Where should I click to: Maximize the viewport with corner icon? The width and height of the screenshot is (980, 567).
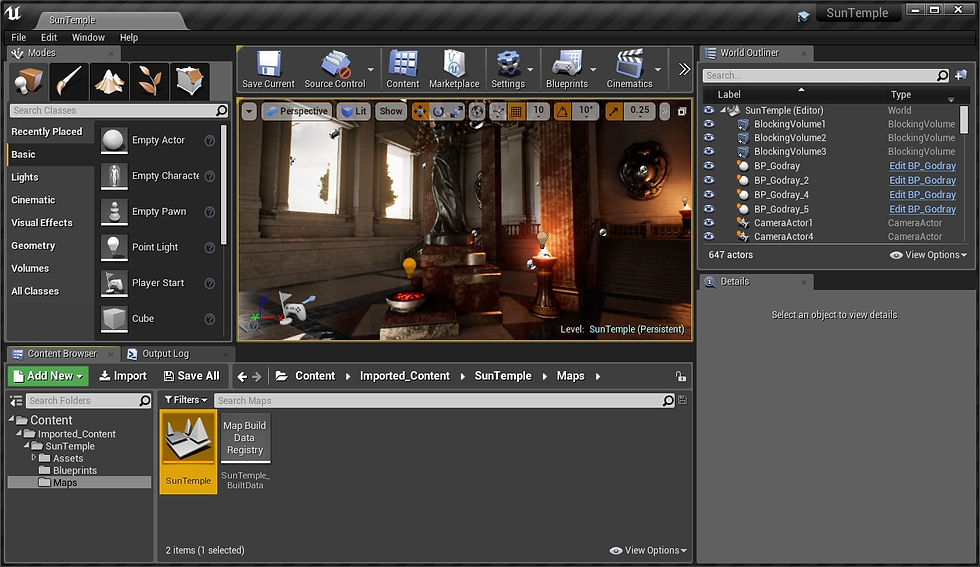tap(682, 112)
